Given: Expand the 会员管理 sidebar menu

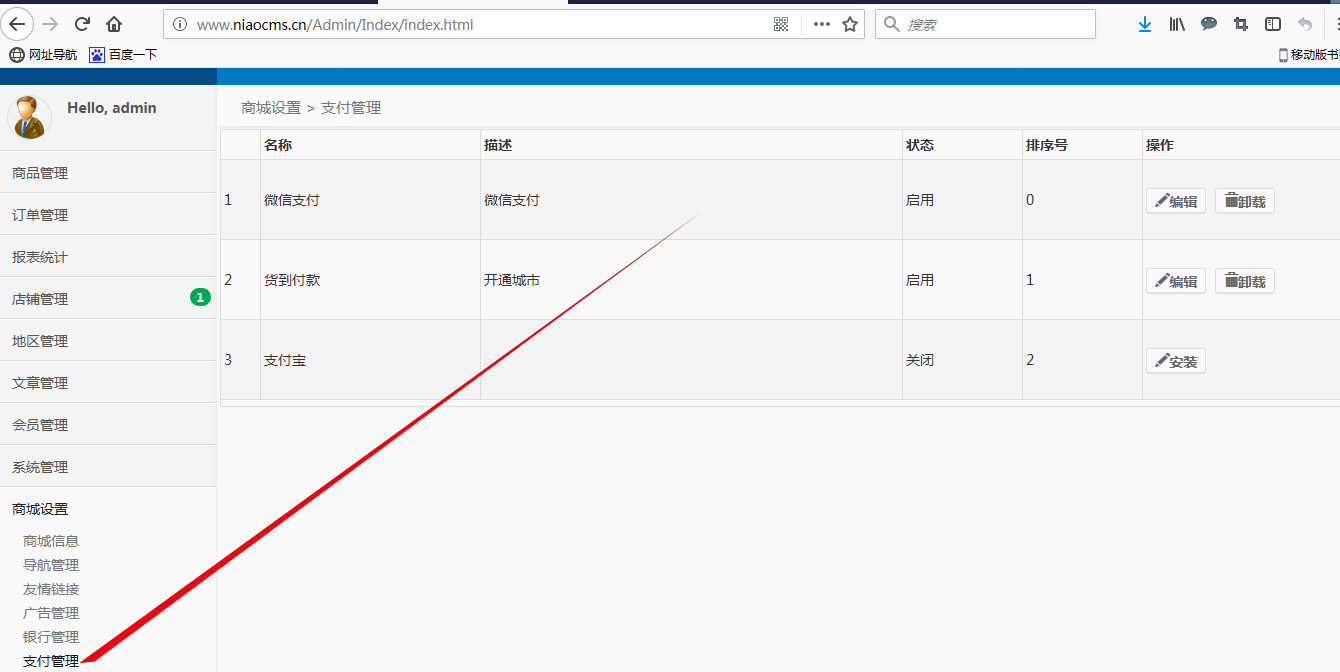Looking at the screenshot, I should click(x=108, y=425).
